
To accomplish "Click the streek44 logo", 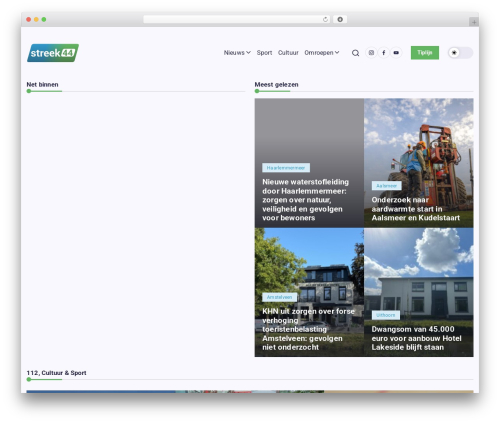I will (x=53, y=53).
